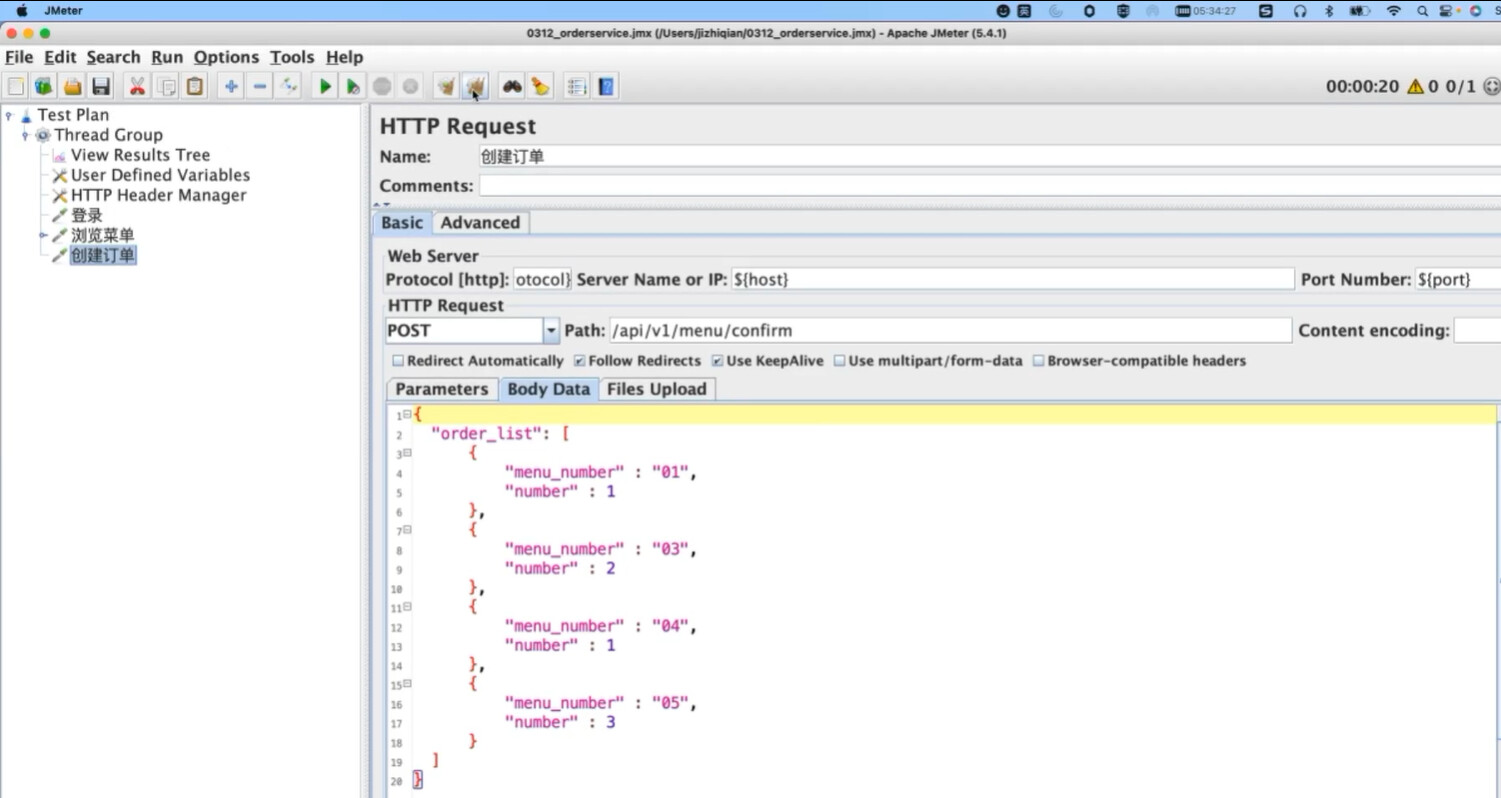Start the test with the green play icon
The width and height of the screenshot is (1501, 798).
click(x=325, y=87)
